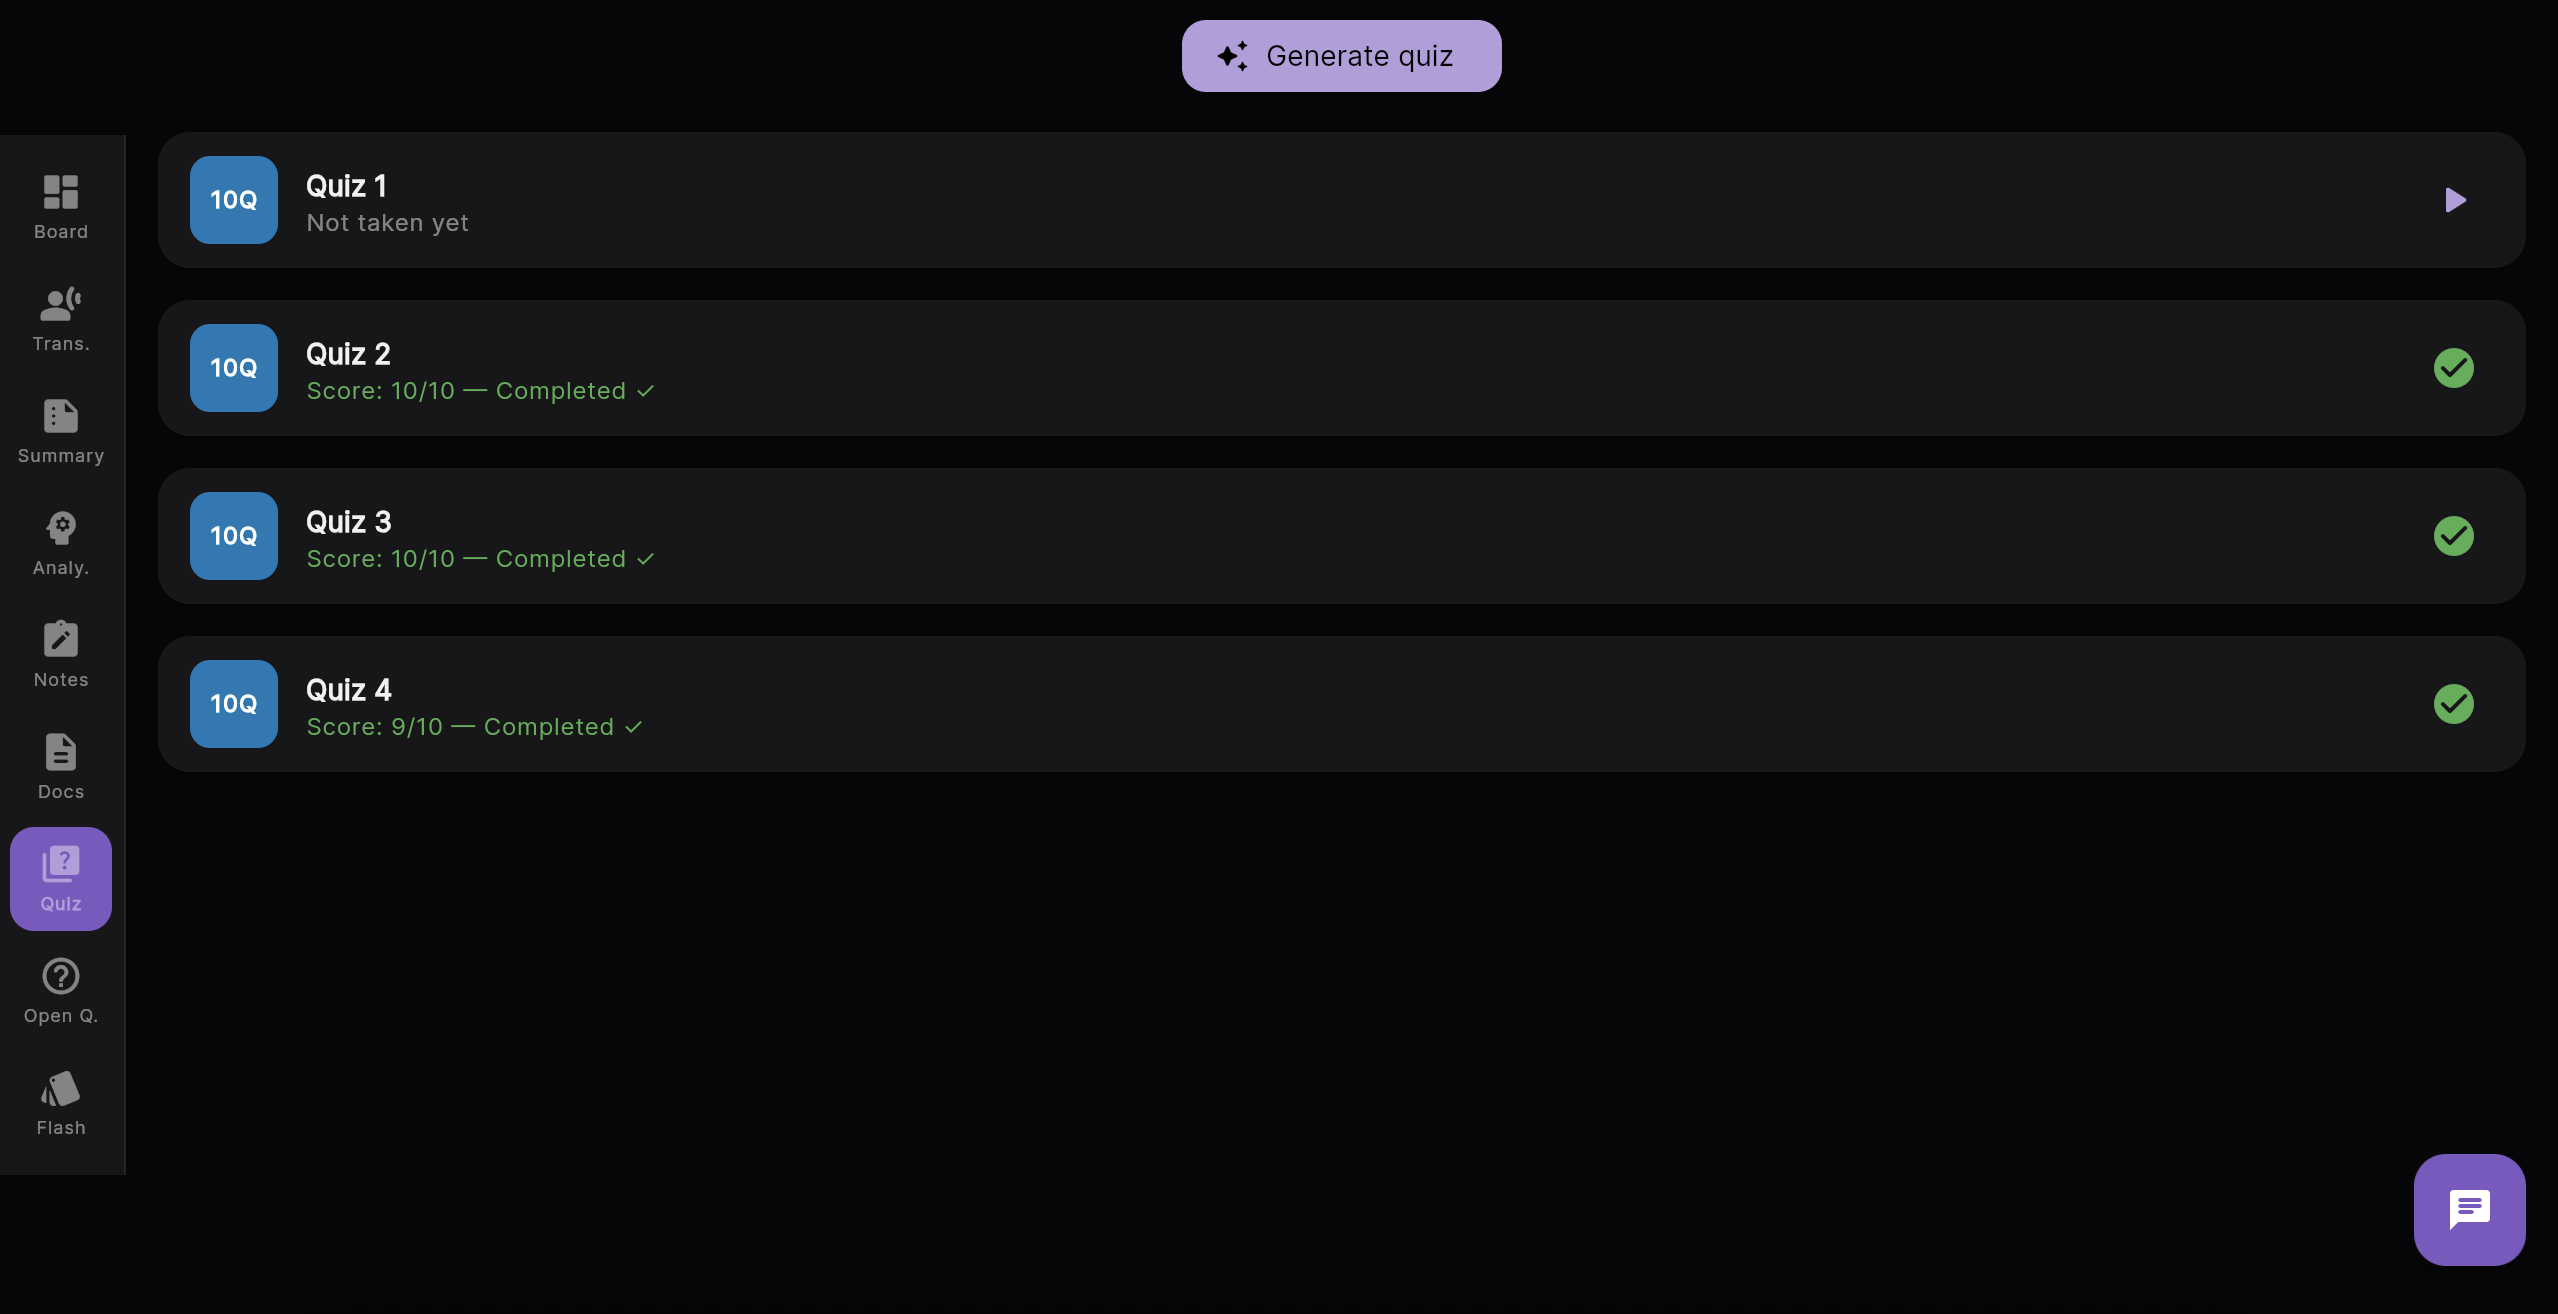Click the completion check for Quiz 3
This screenshot has width=2558, height=1314.
2453,536
